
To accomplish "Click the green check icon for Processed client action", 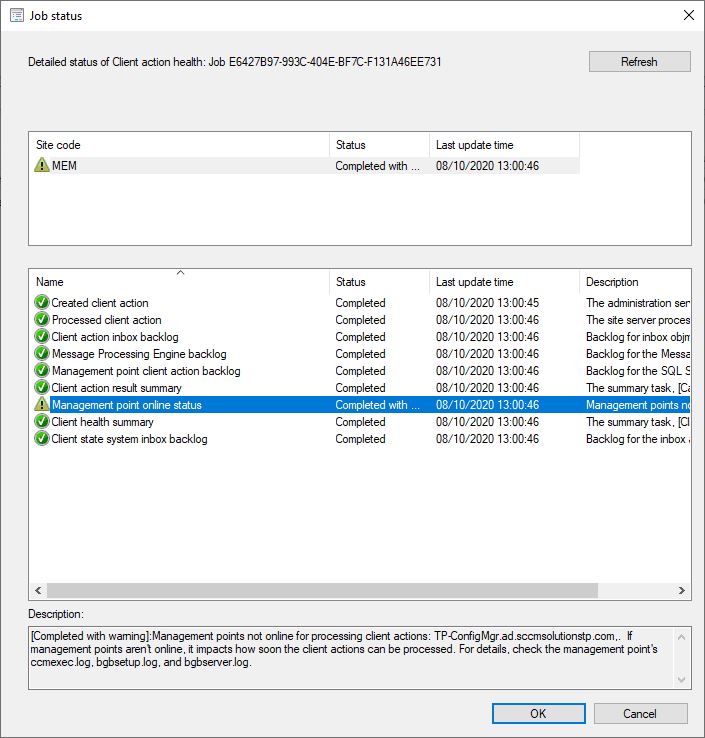I will pos(41,320).
